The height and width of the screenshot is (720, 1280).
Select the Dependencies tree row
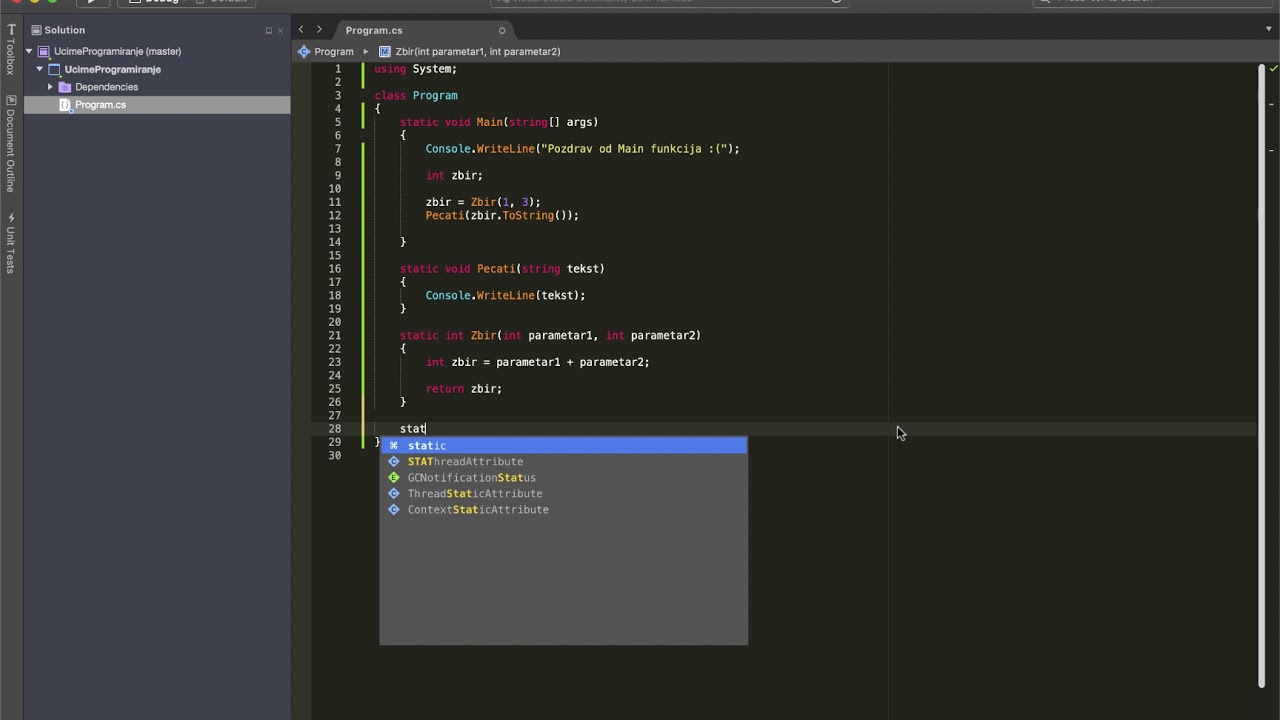tap(157, 87)
